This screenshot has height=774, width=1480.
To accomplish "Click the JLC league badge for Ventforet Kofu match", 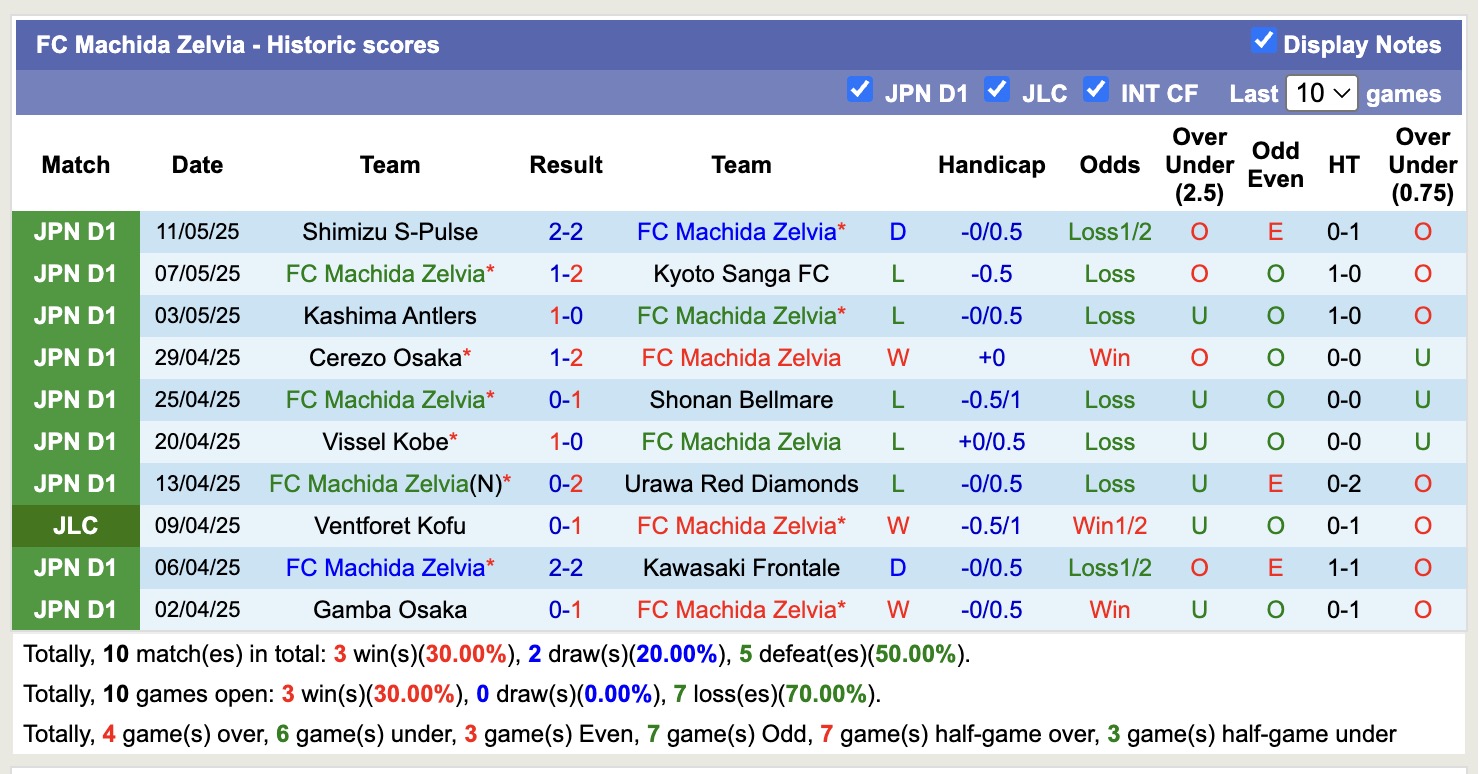I will coord(75,525).
